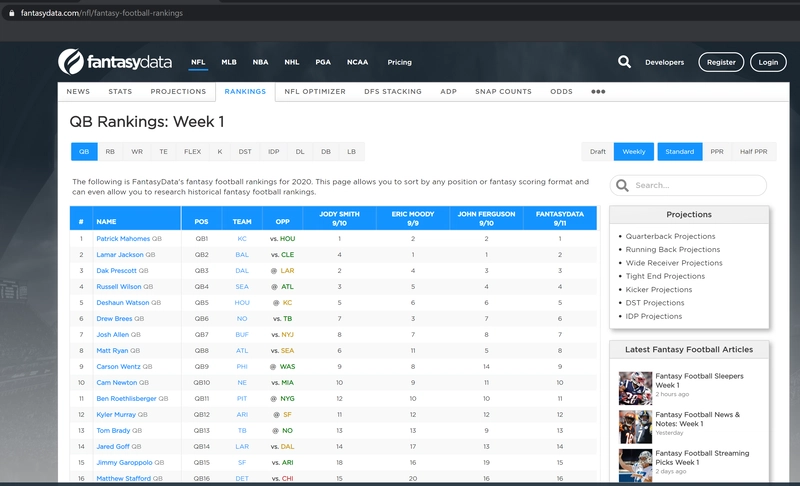Viewport: 800px width, 486px height.
Task: Select the NHL league menu
Action: click(x=292, y=62)
